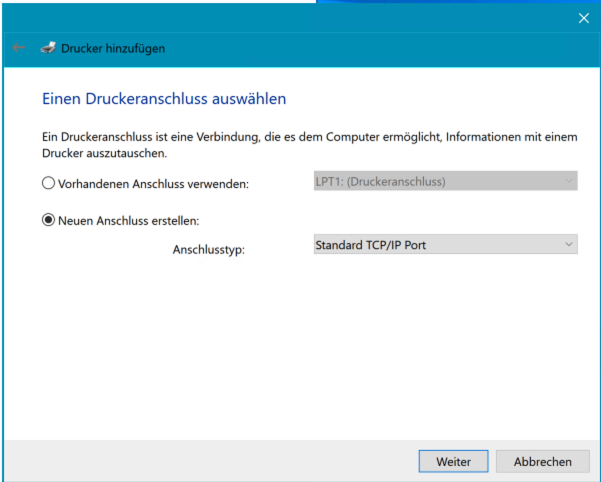Click the Einen Druckeranschluss auswählen heading
This screenshot has width=601, height=482.
[164, 99]
